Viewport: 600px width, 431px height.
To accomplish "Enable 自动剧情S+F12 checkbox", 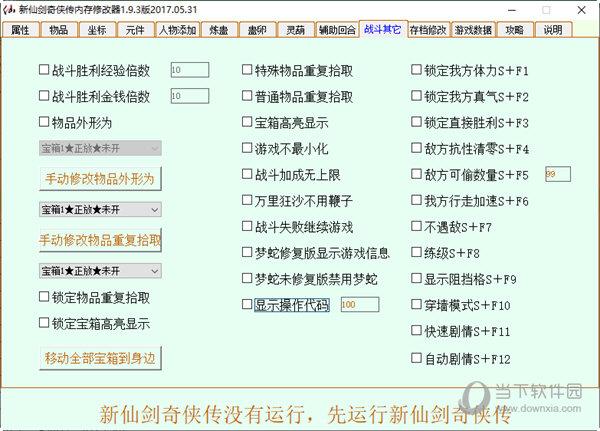I will tap(416, 358).
